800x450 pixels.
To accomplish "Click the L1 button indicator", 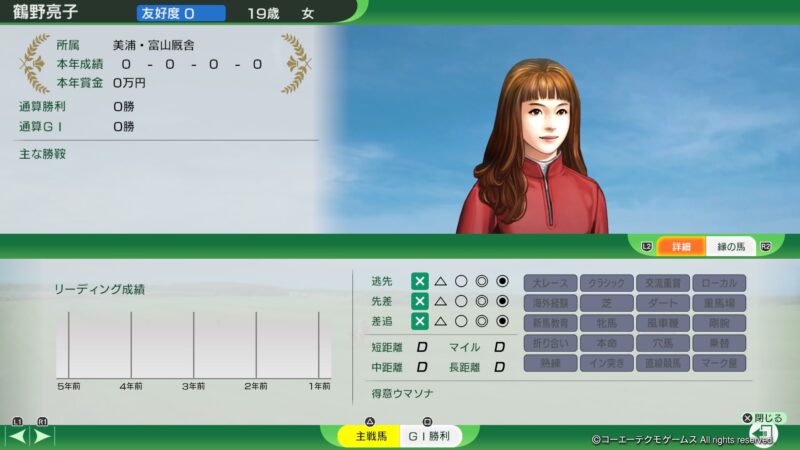I will coord(18,421).
